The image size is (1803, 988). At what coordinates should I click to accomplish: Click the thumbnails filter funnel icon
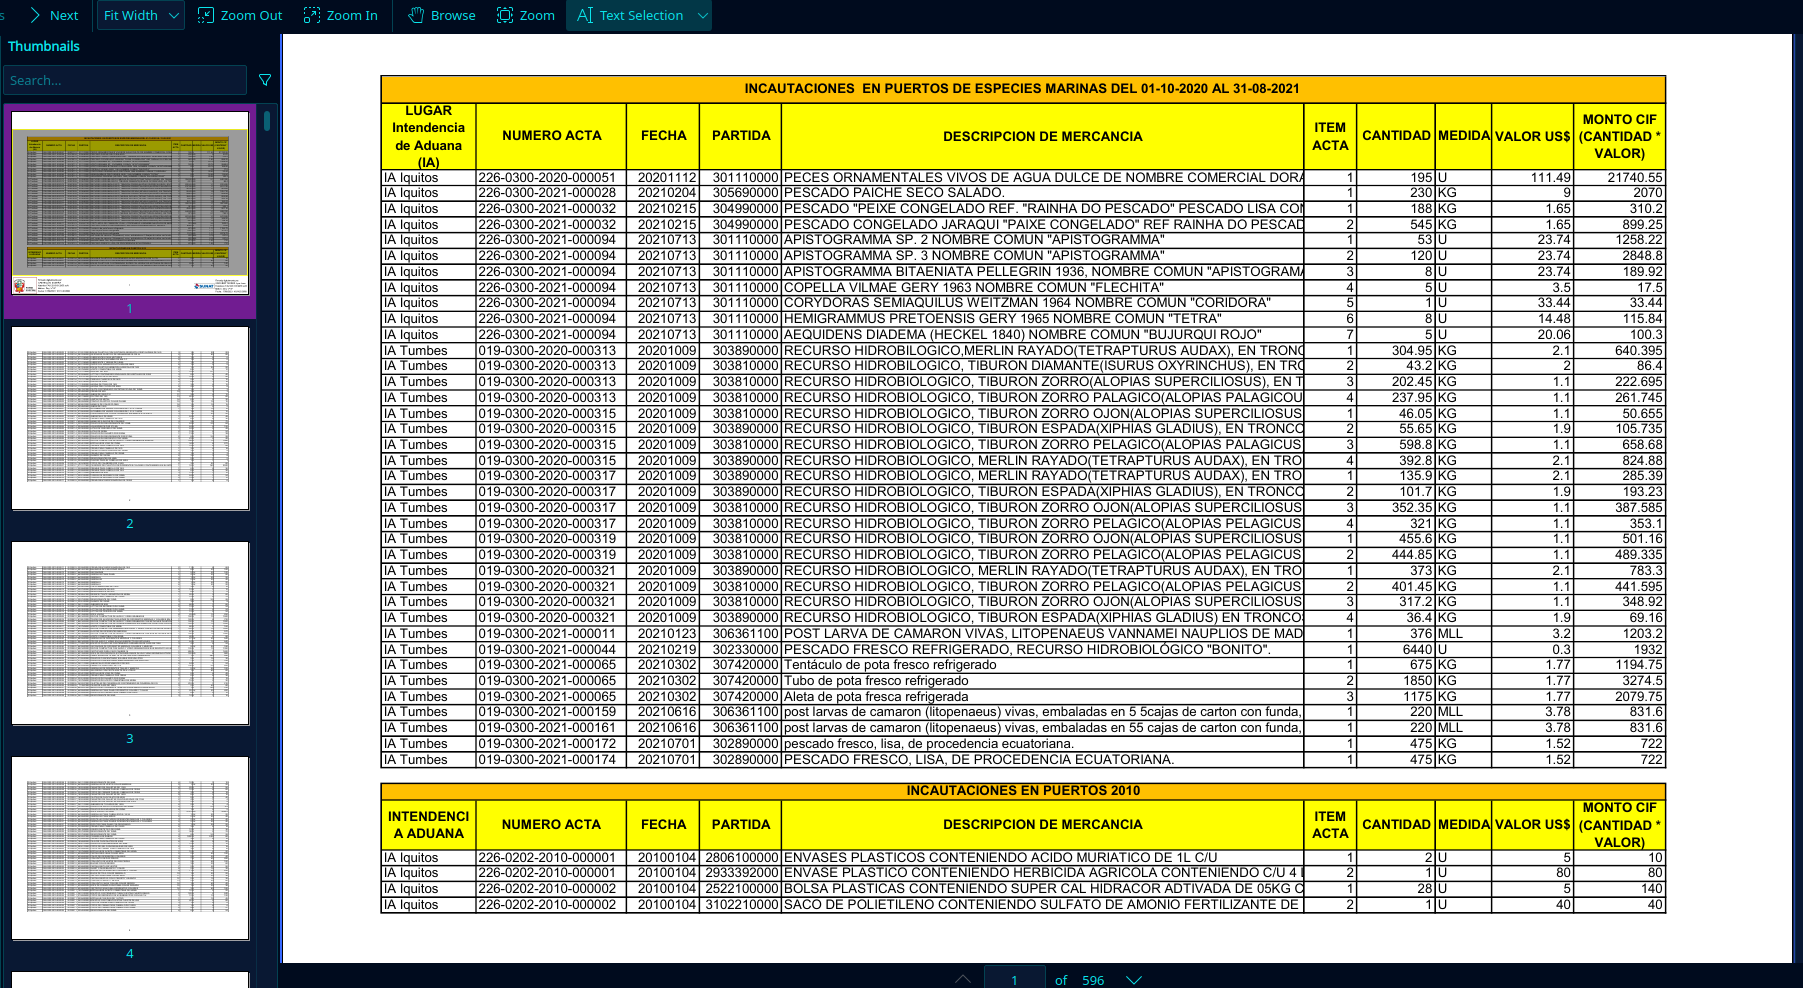point(265,80)
